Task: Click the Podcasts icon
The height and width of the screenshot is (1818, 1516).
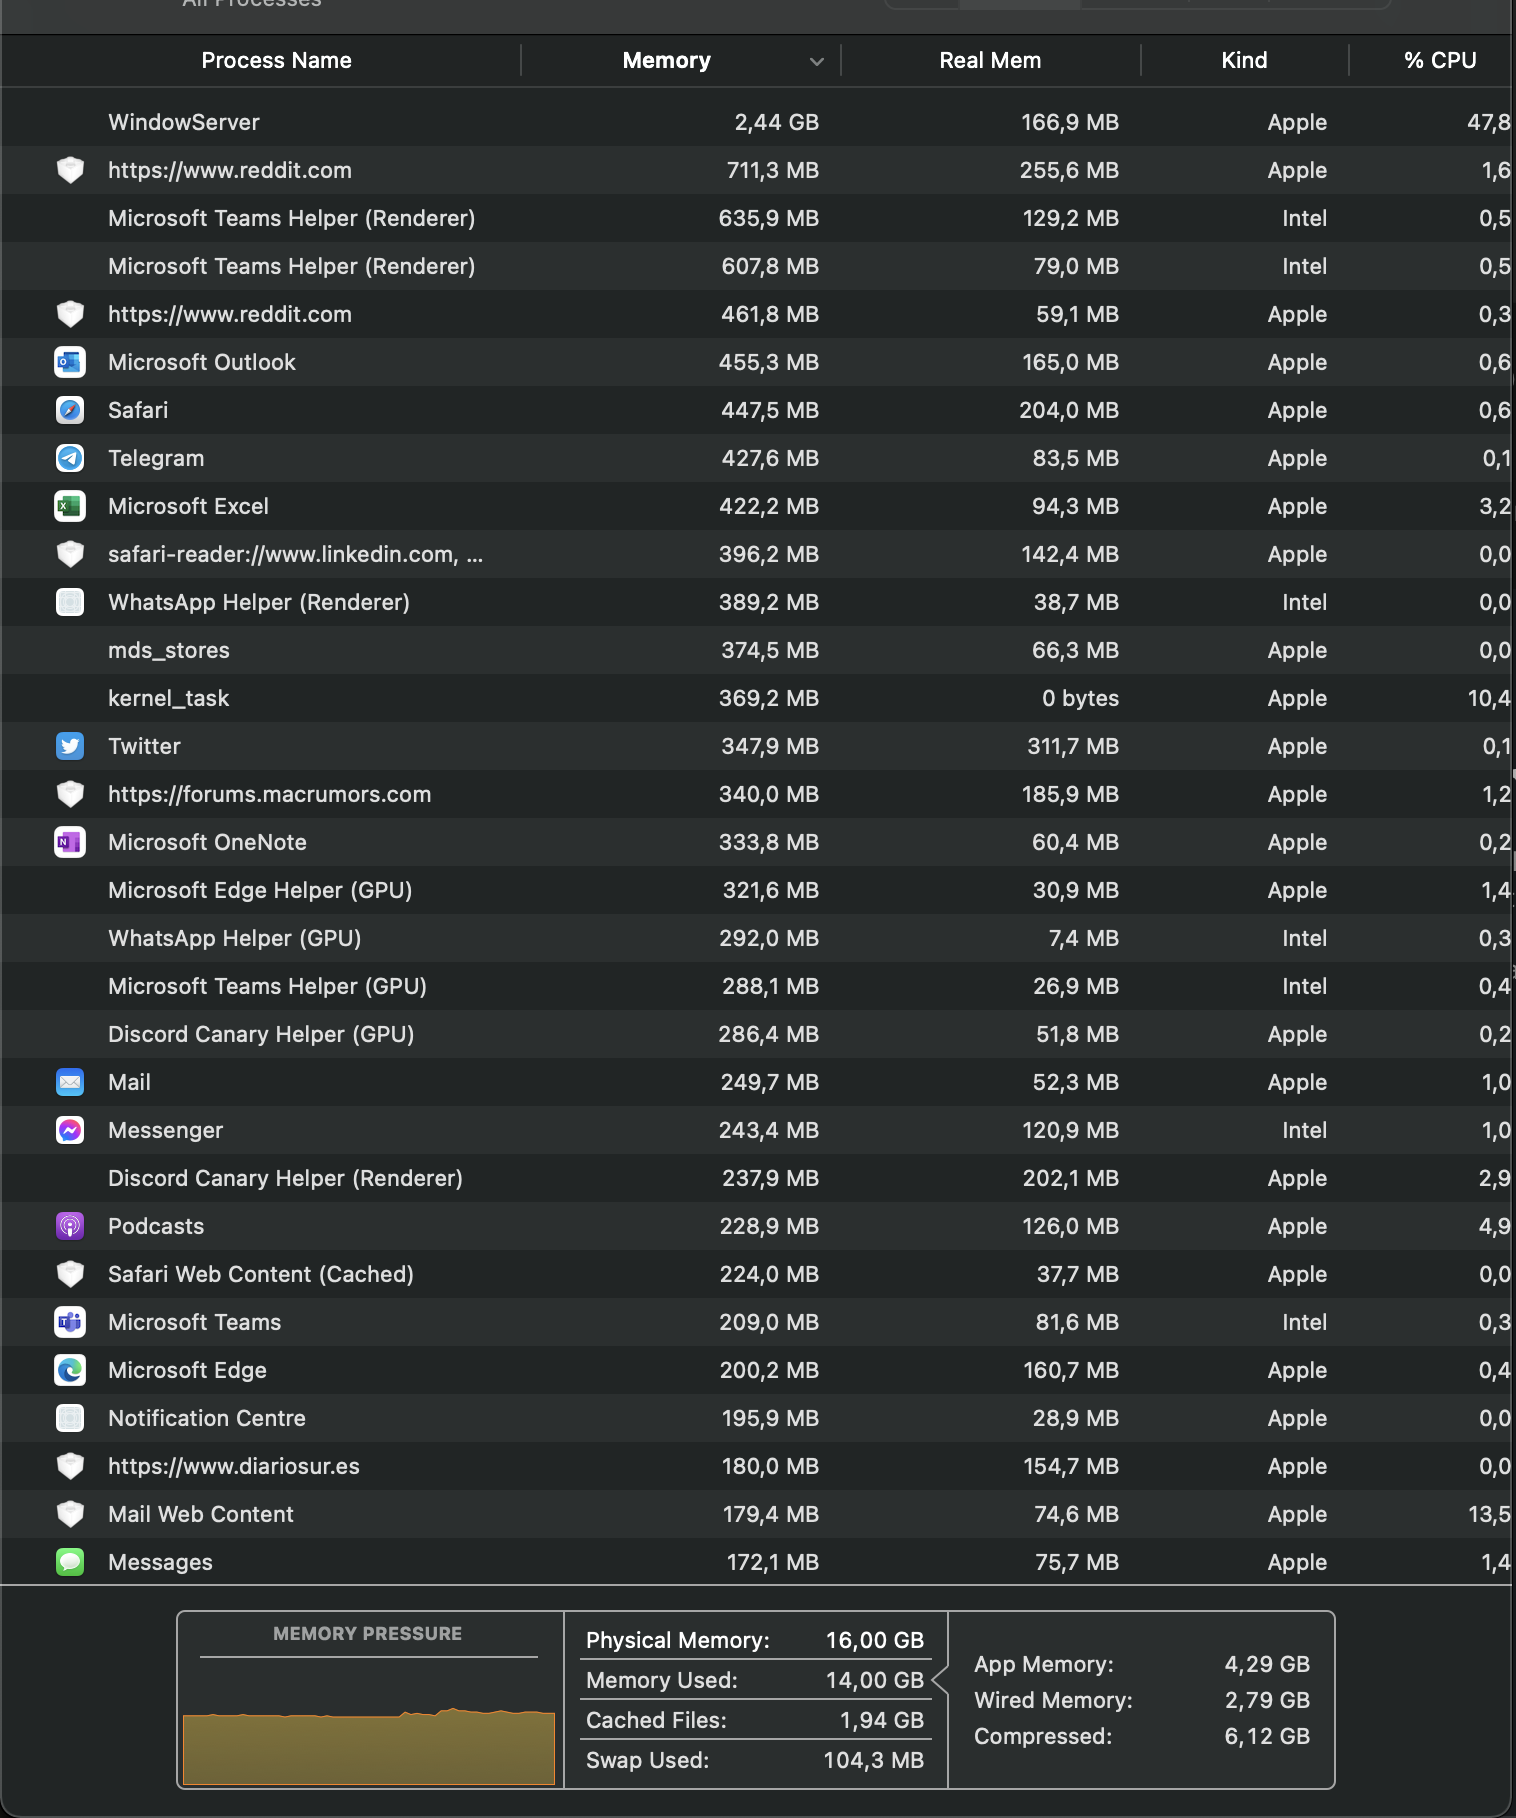Action: (x=70, y=1226)
